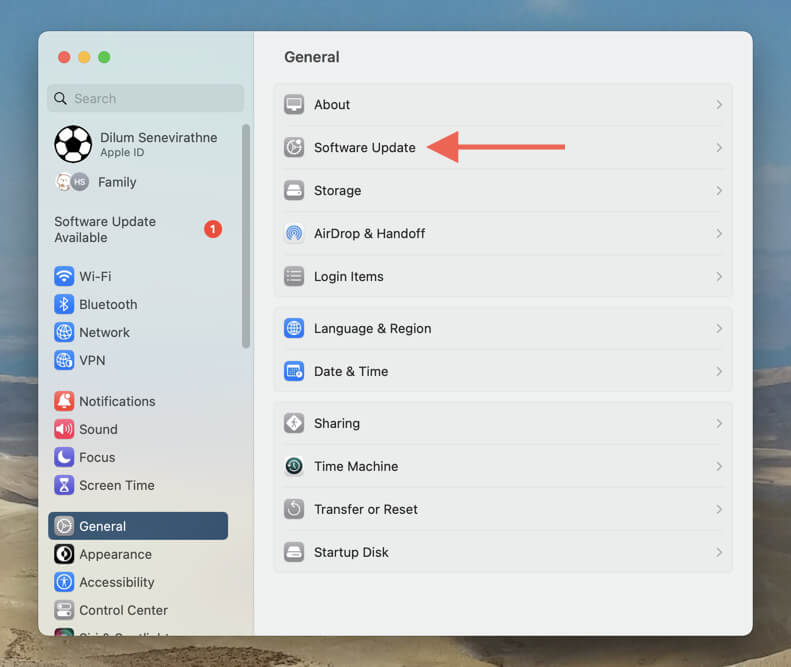
Task: Click the Accessibility sidebar icon
Action: click(x=64, y=582)
